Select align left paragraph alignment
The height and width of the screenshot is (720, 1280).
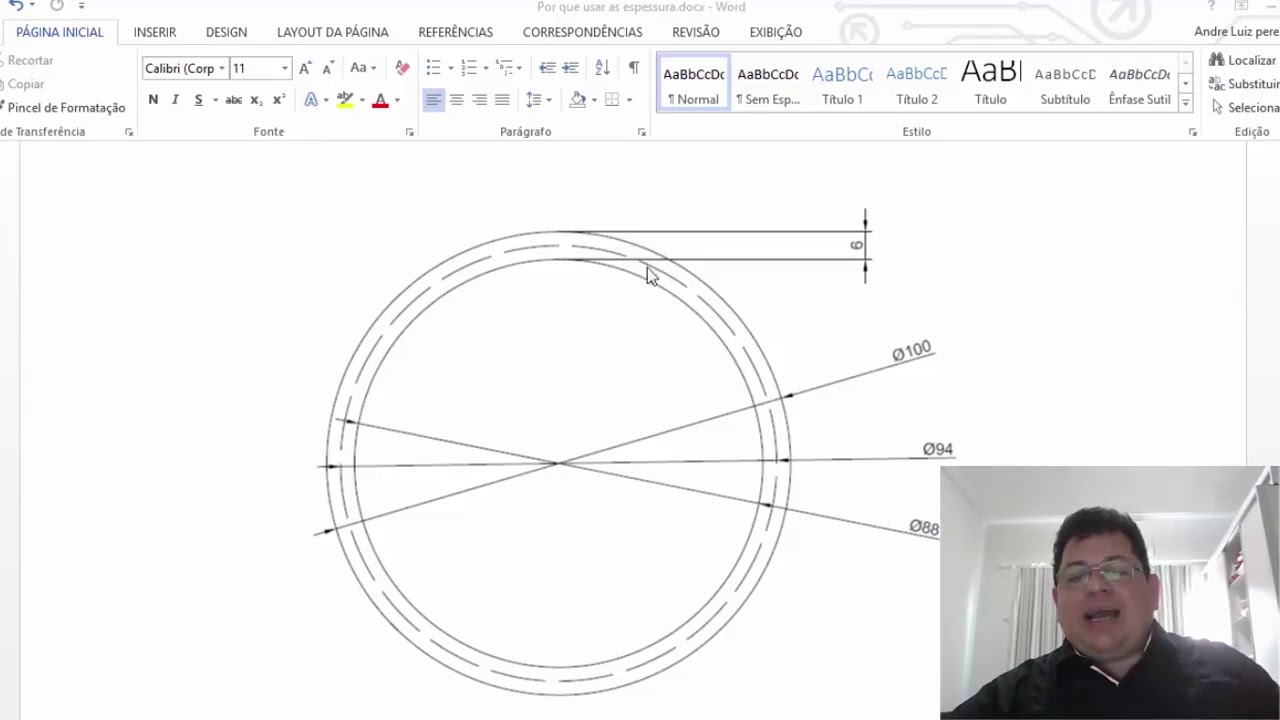point(433,99)
